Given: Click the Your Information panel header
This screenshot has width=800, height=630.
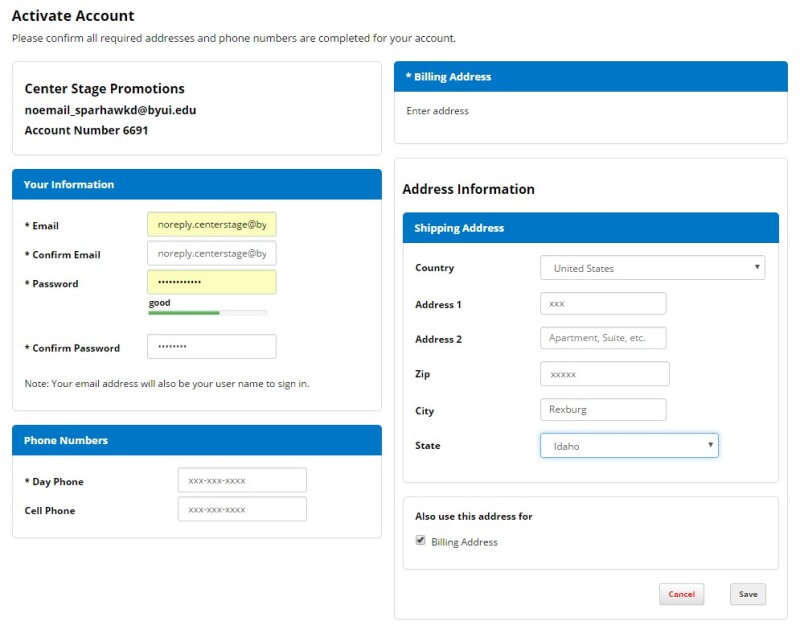Looking at the screenshot, I should pos(196,184).
